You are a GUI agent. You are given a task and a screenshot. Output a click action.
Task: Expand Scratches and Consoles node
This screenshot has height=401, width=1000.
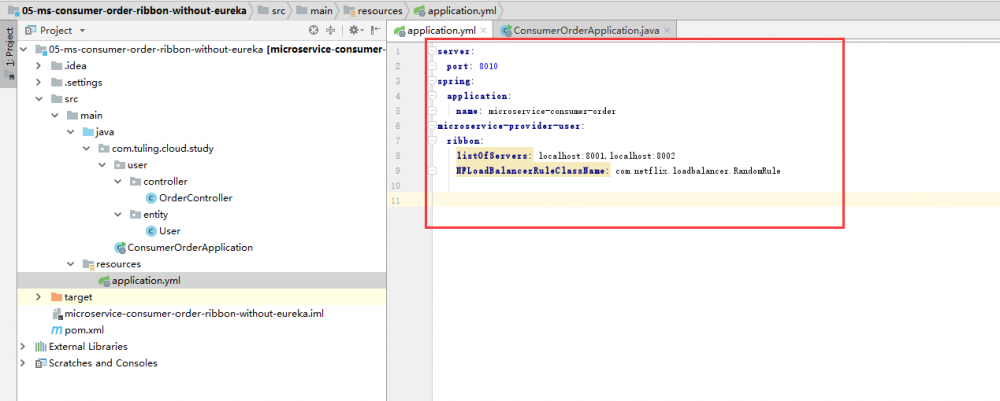click(23, 363)
